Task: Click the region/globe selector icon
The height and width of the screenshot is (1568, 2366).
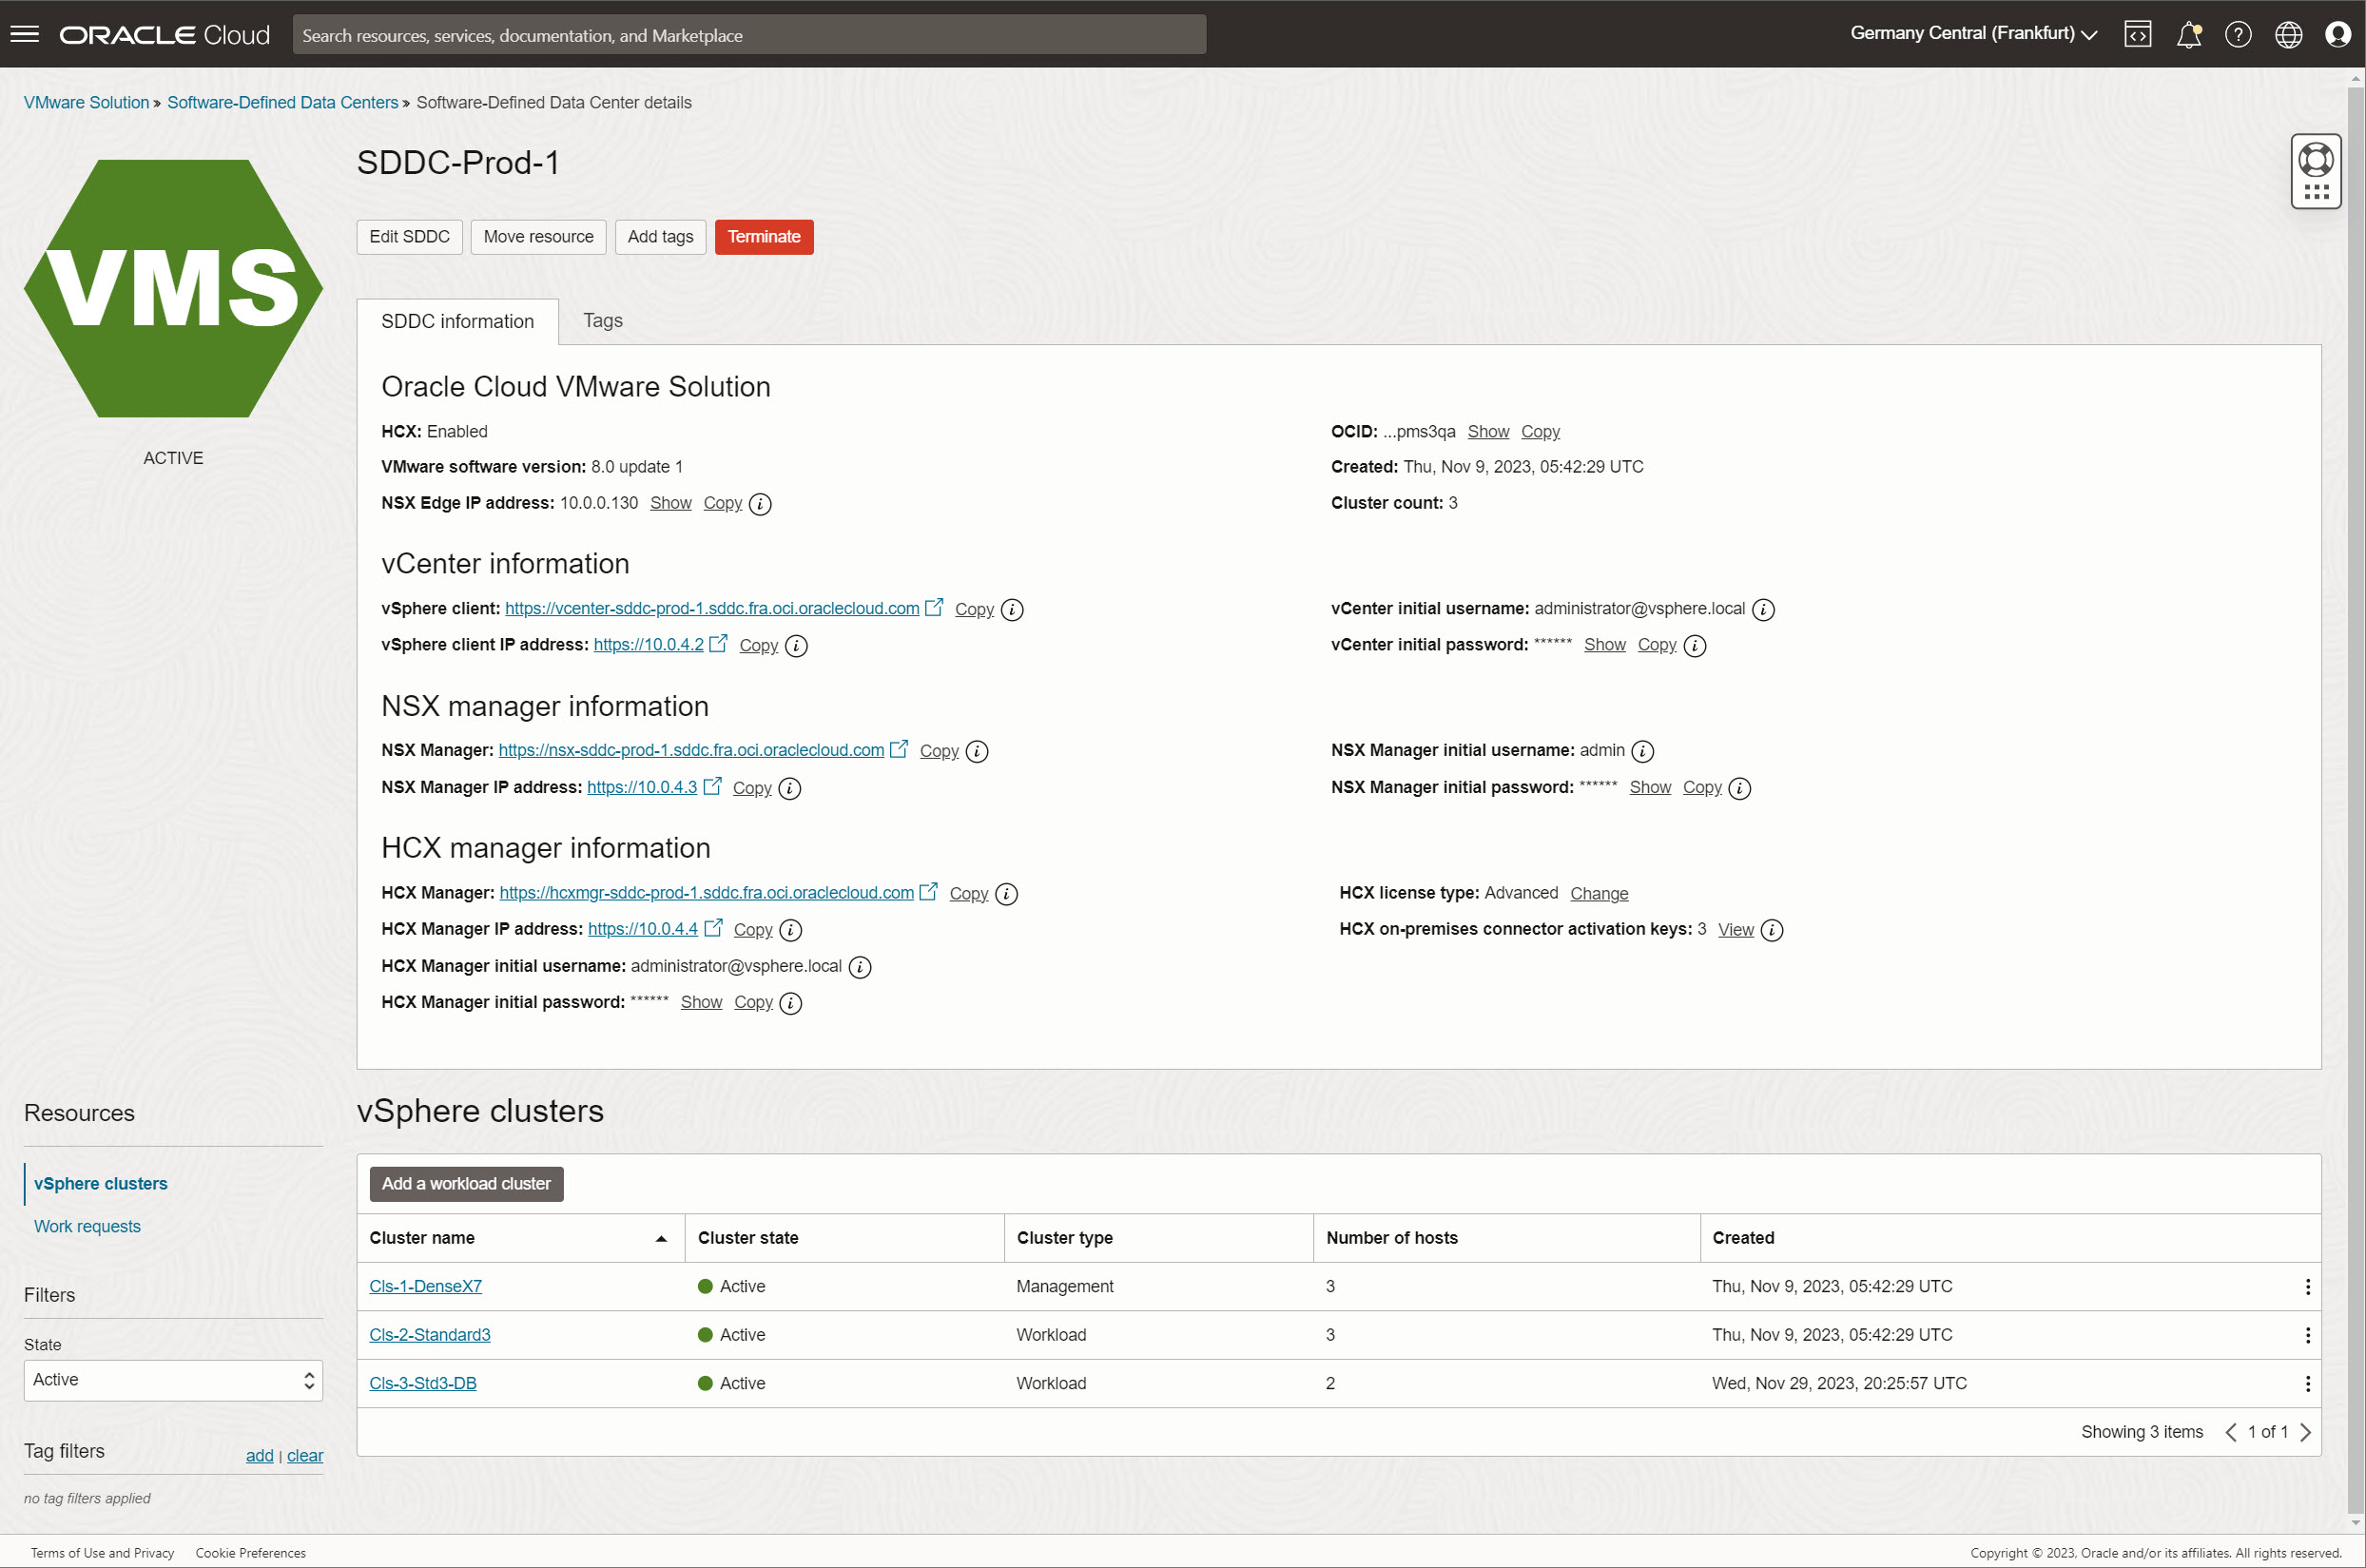Action: [x=2287, y=33]
